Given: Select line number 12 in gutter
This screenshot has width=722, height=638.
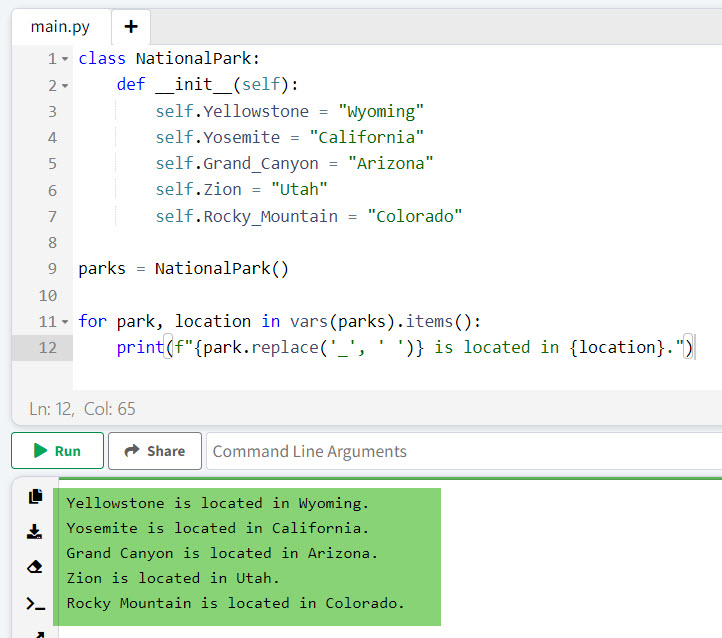Looking at the screenshot, I should click(x=47, y=348).
